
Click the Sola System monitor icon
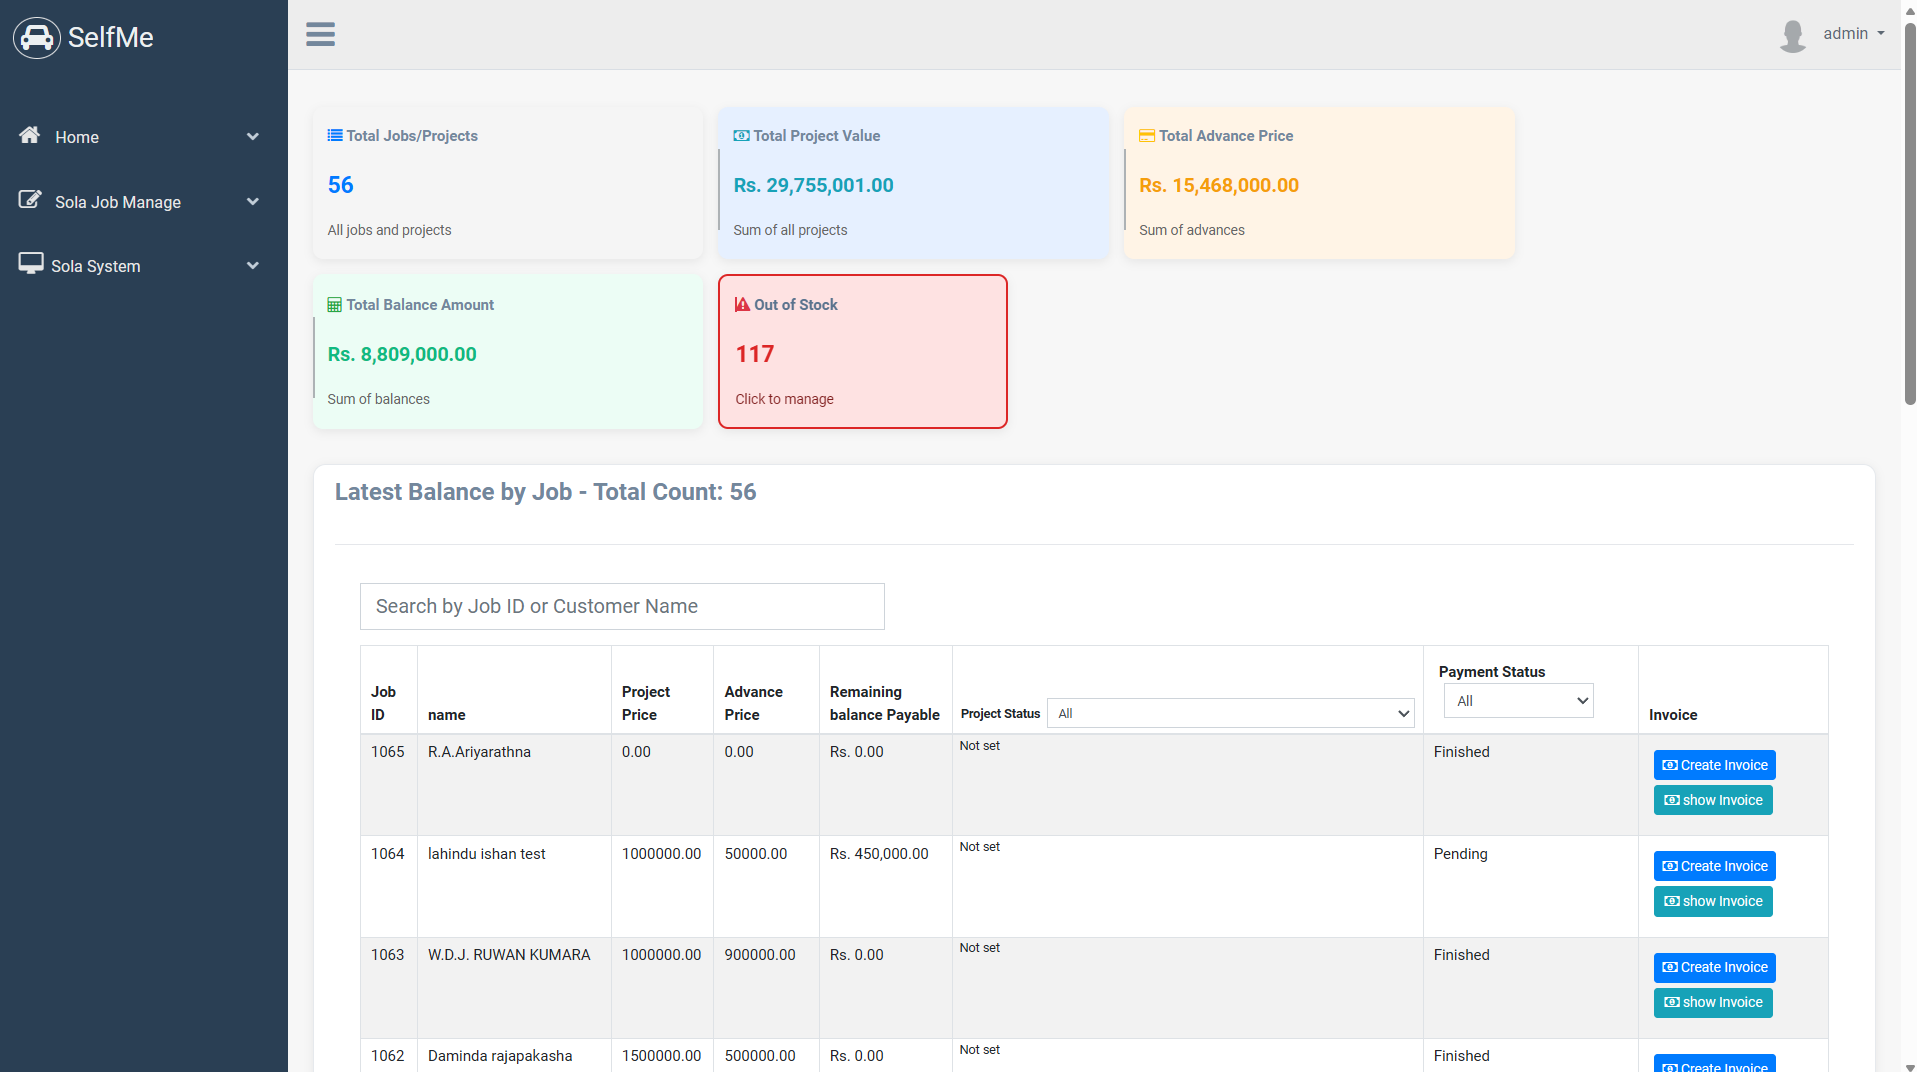pyautogui.click(x=31, y=264)
